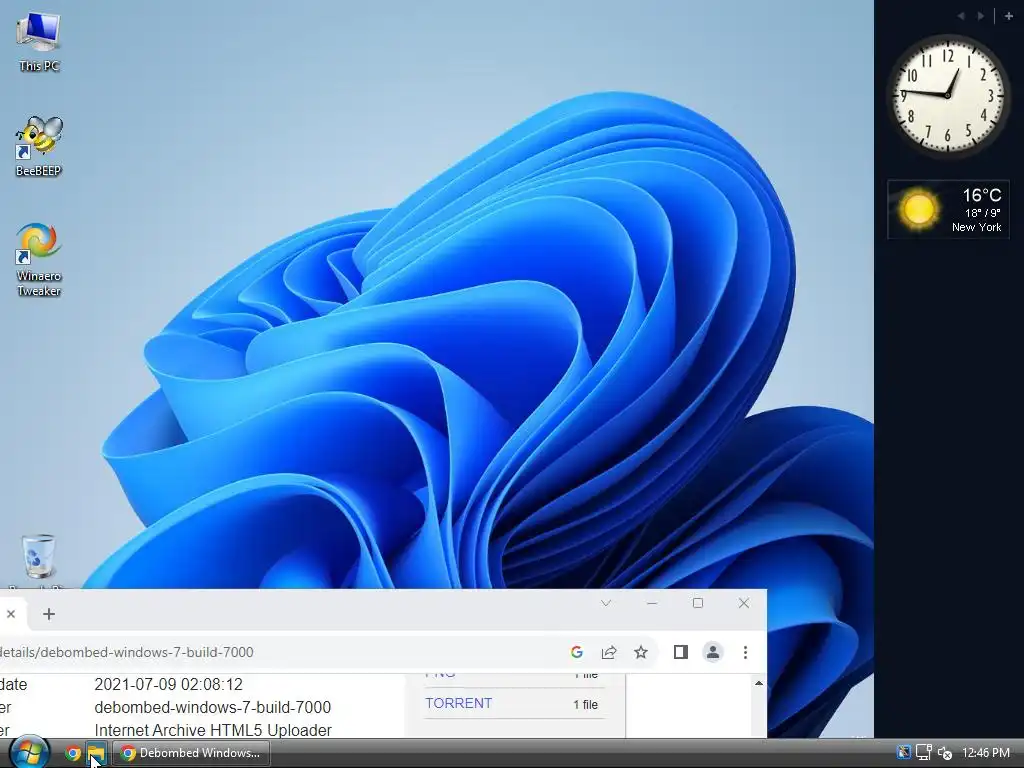Open the Chrome profile avatar menu
1024x768 pixels.
(x=712, y=652)
